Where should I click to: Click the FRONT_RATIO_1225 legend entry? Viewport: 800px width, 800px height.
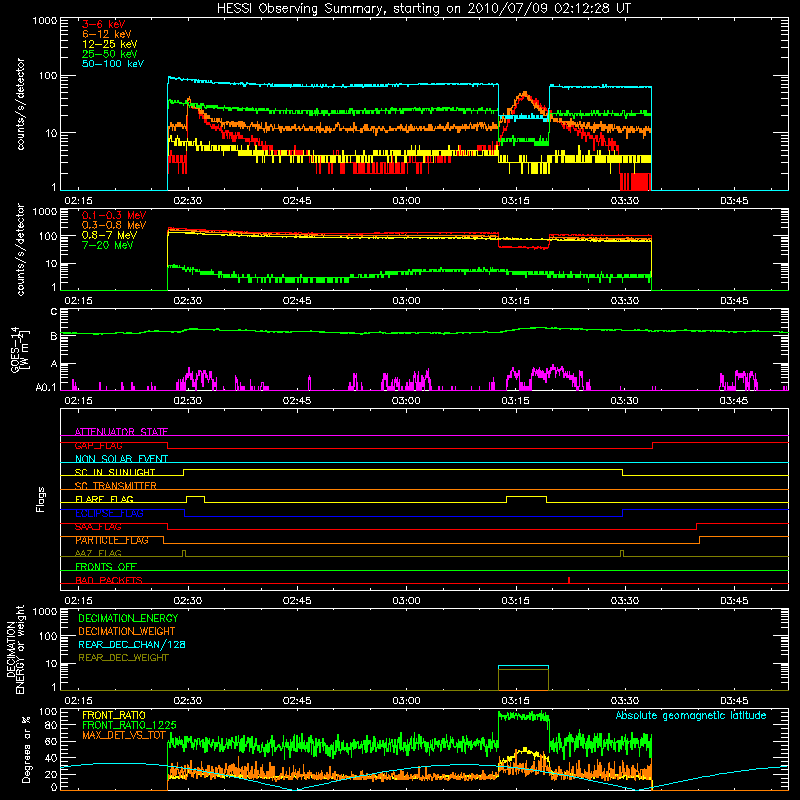tap(129, 725)
